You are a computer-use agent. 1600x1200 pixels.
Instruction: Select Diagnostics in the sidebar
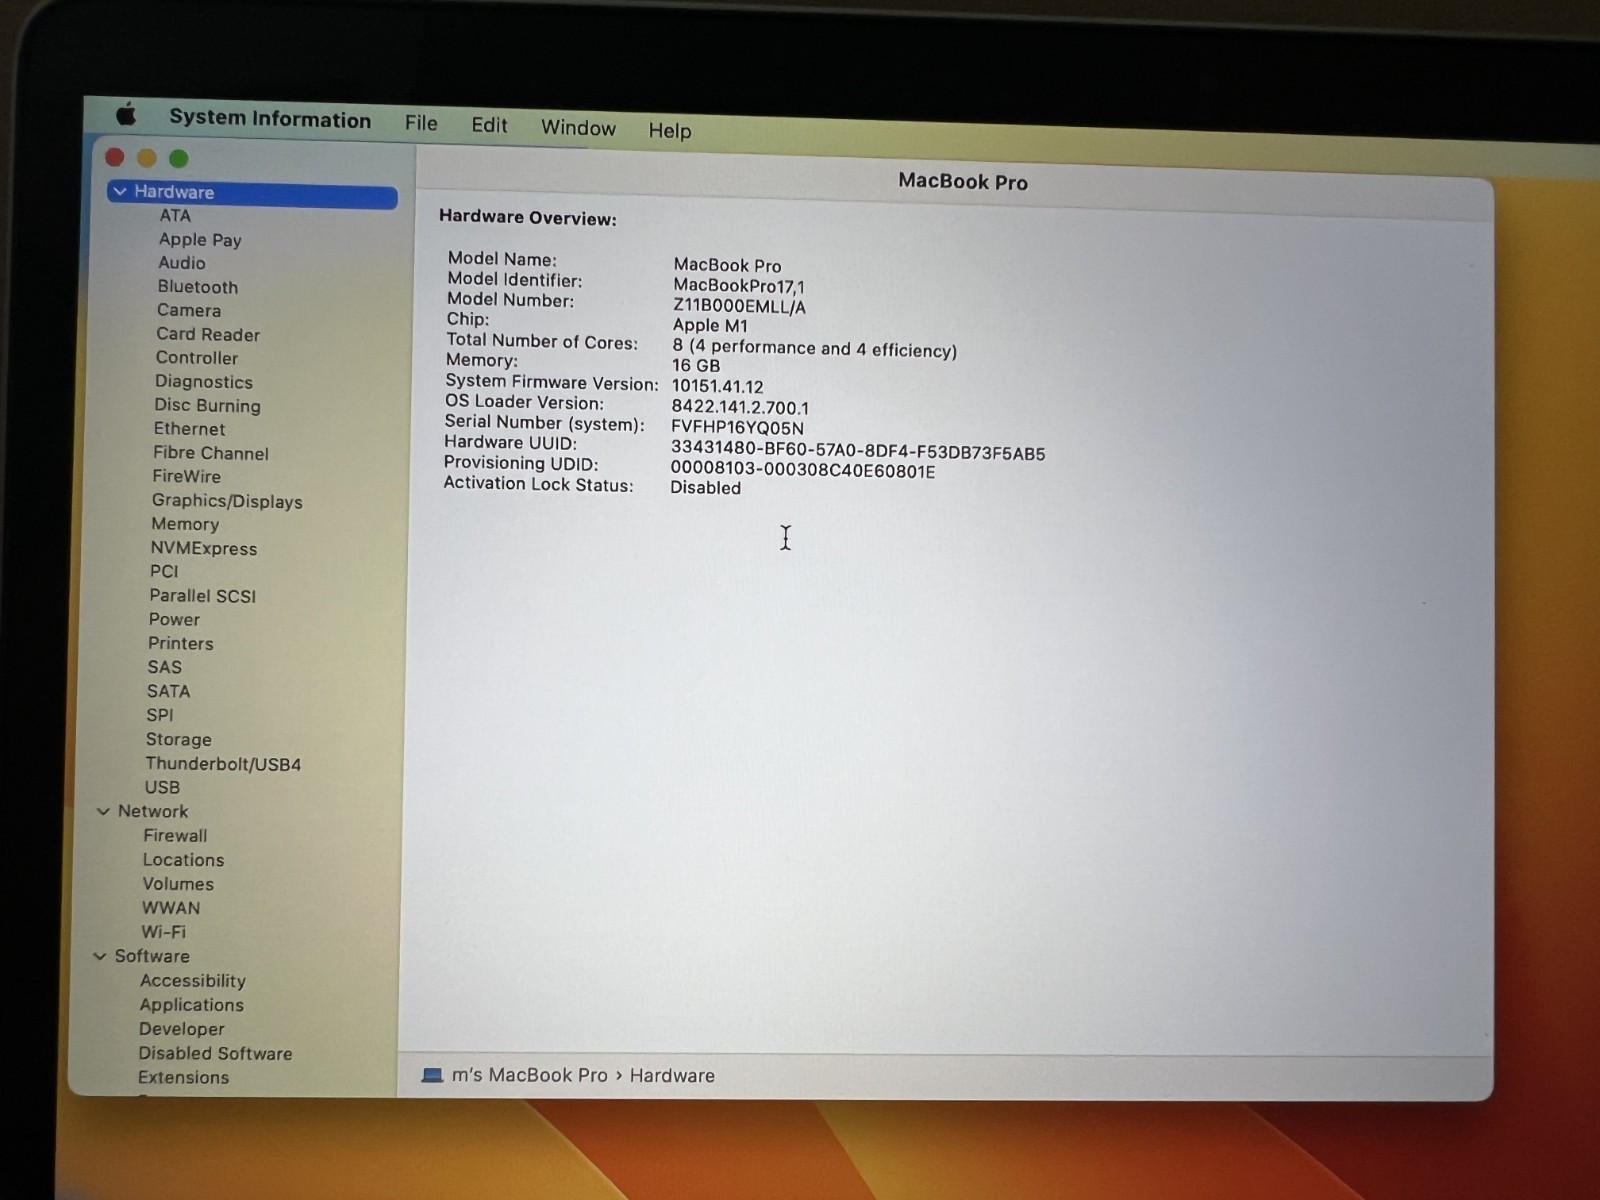tap(204, 382)
